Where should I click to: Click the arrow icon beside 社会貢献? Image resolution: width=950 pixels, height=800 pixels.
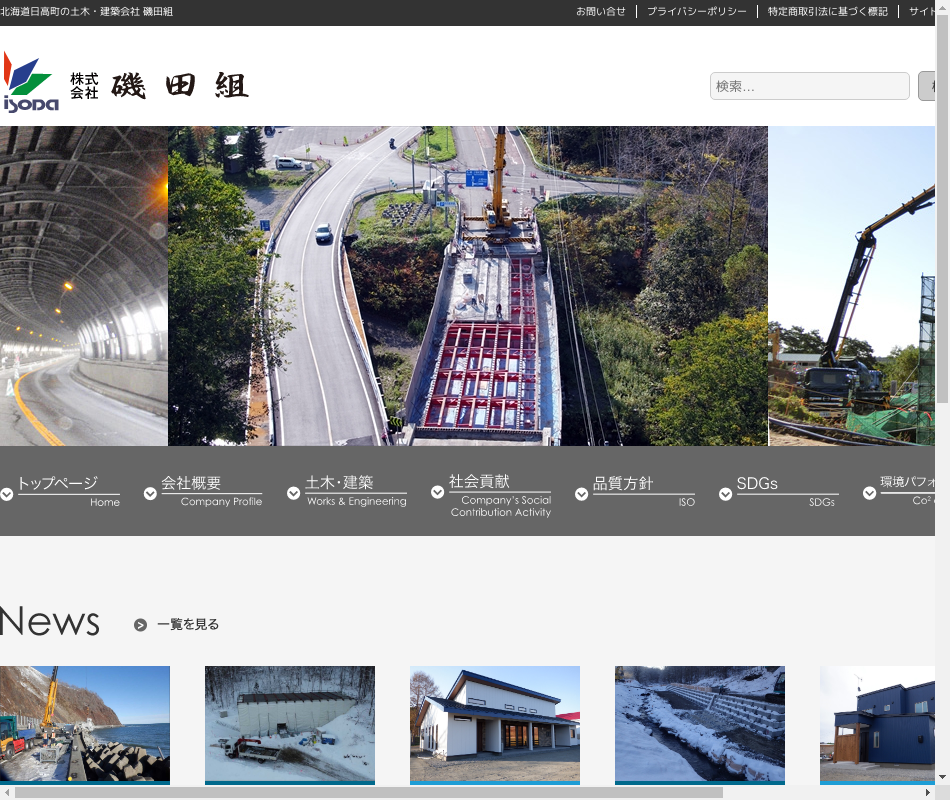(437, 492)
